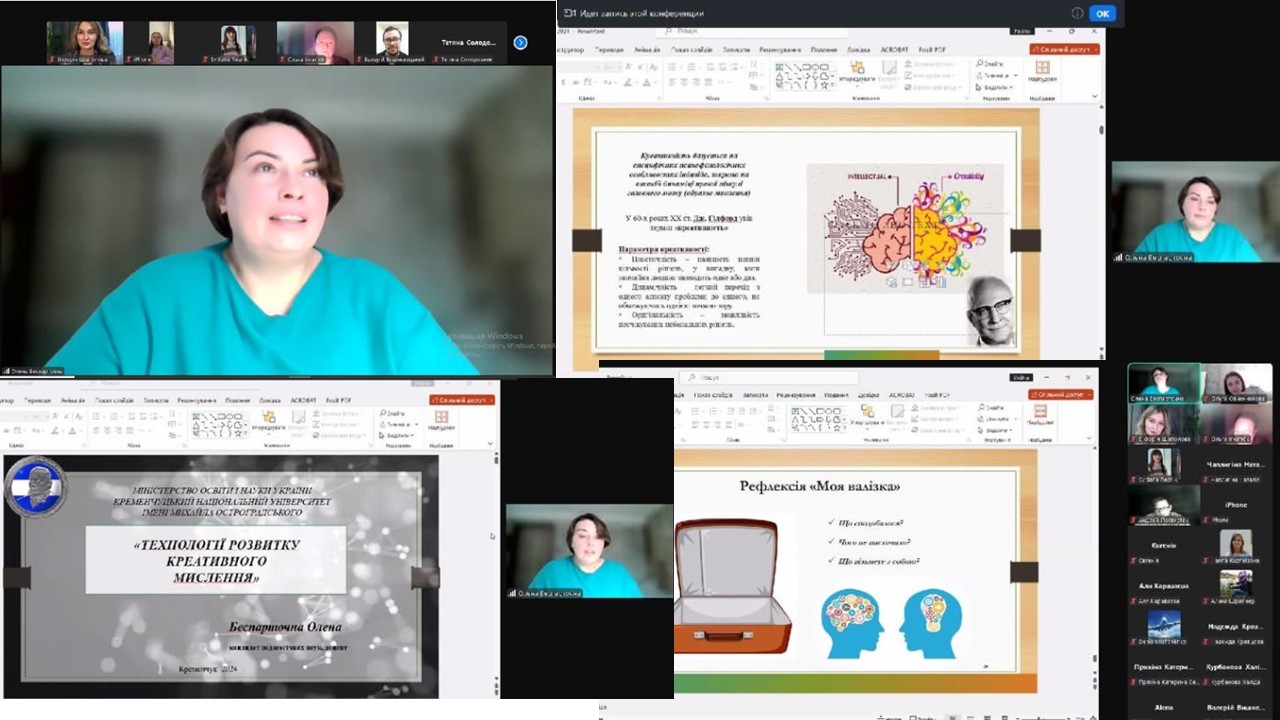
Task: Open Foxit PDF tab in the Рефлексія PowerPoint window
Action: point(937,395)
